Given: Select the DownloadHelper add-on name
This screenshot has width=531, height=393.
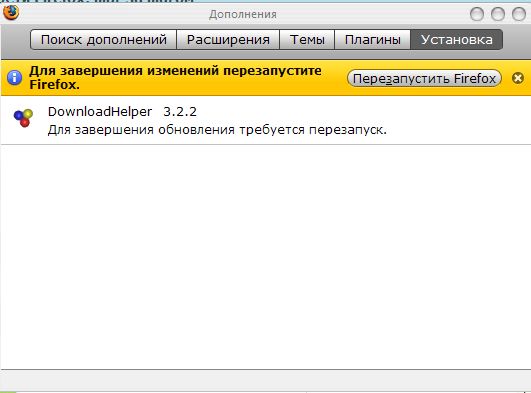Looking at the screenshot, I should click(x=100, y=112).
